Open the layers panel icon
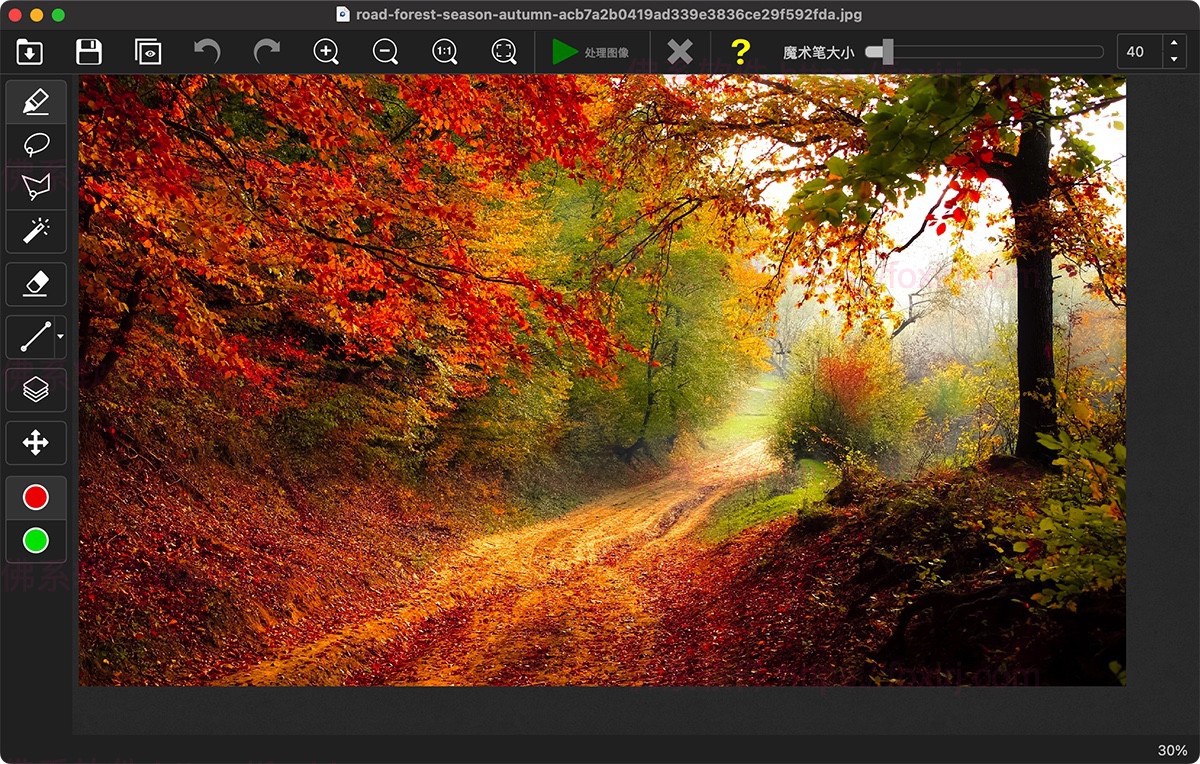 point(36,390)
